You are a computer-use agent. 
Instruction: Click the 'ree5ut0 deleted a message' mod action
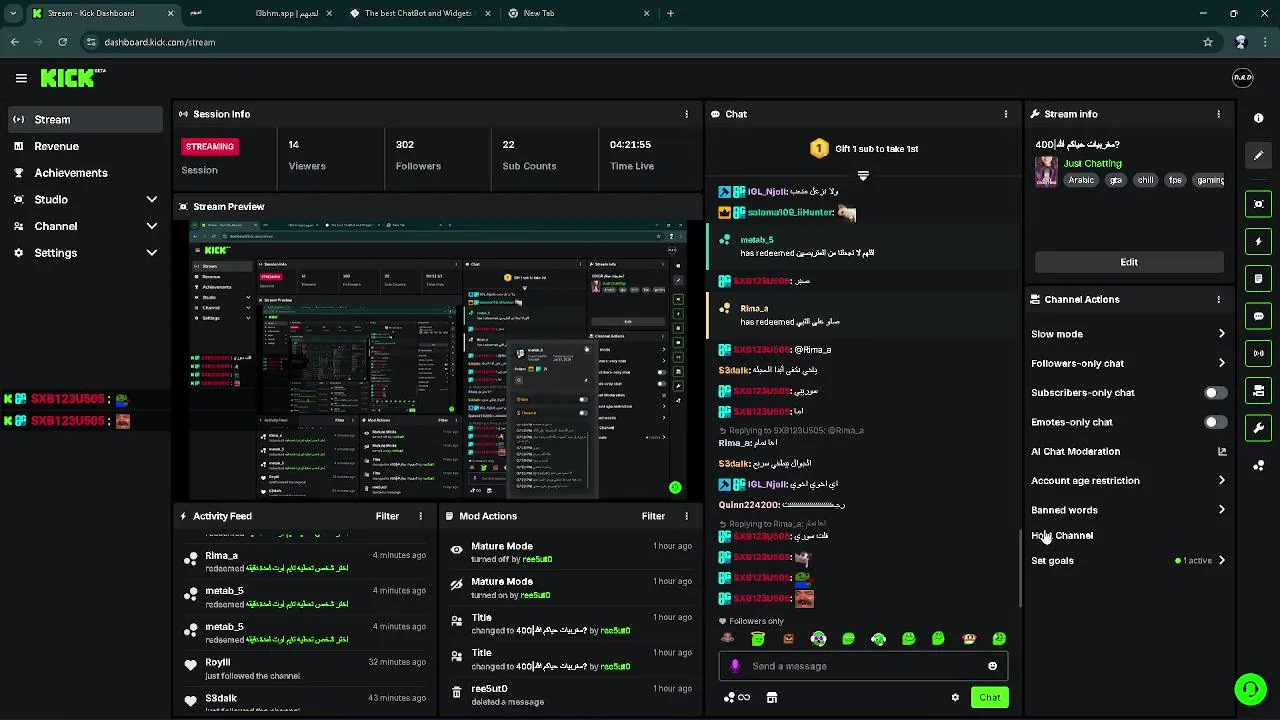coord(570,695)
